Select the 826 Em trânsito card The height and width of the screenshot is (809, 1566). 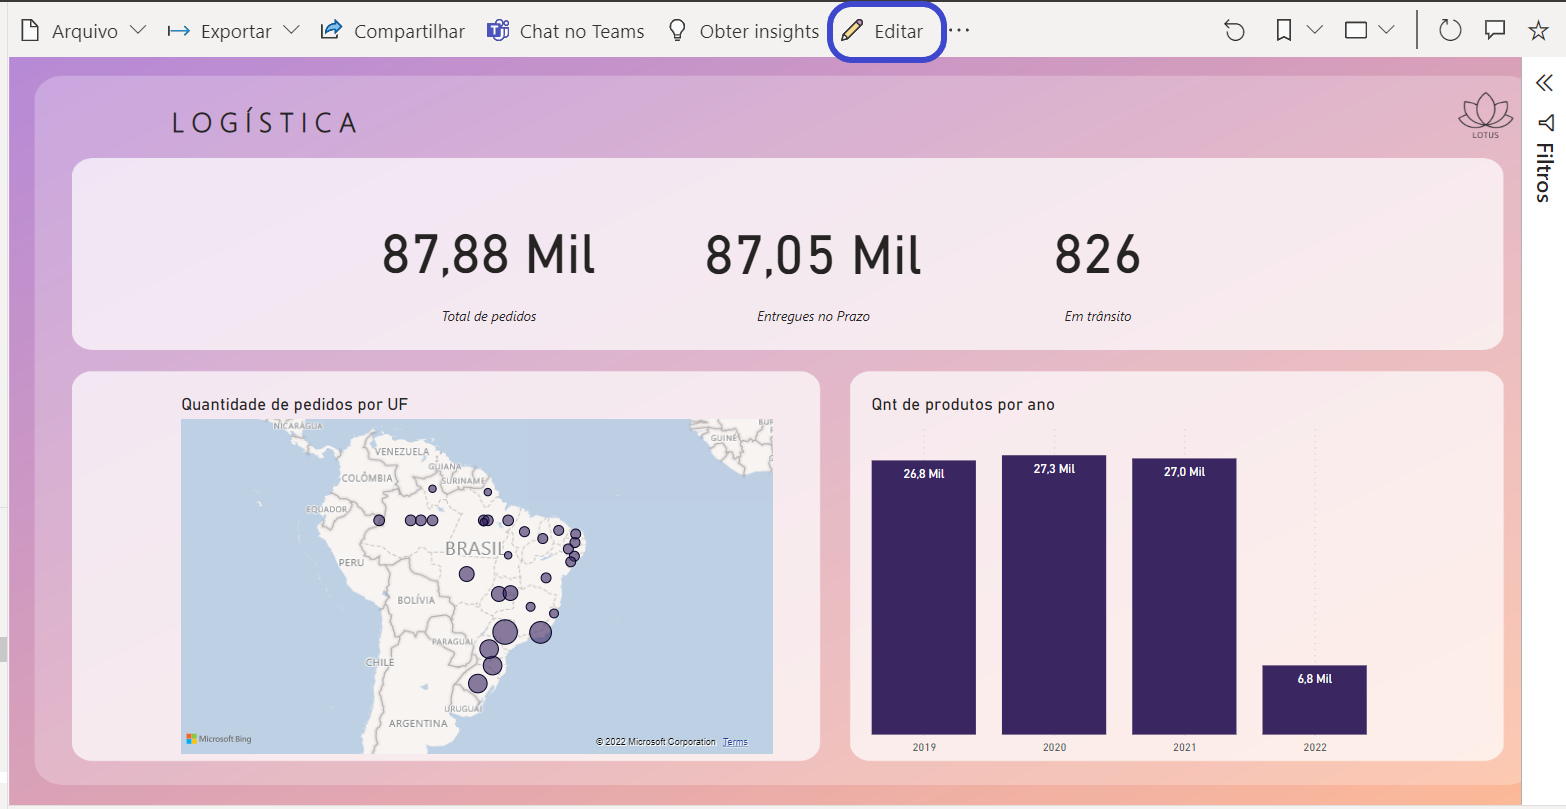1098,275
